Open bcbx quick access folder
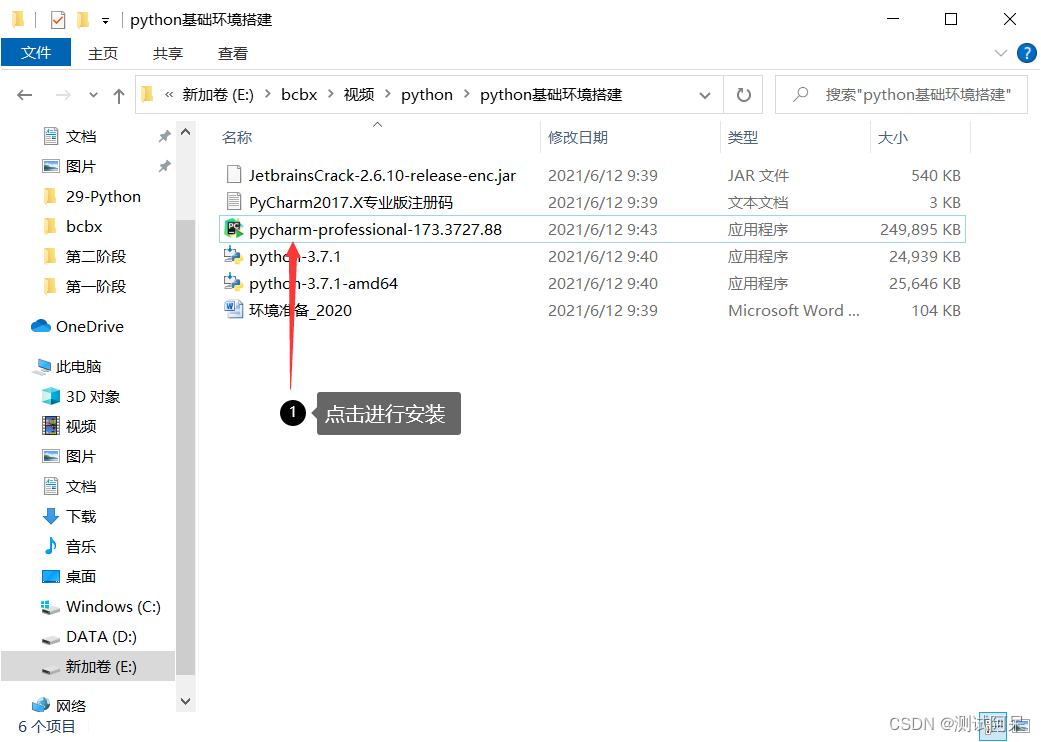Image resolution: width=1041 pixels, height=742 pixels. click(x=73, y=226)
